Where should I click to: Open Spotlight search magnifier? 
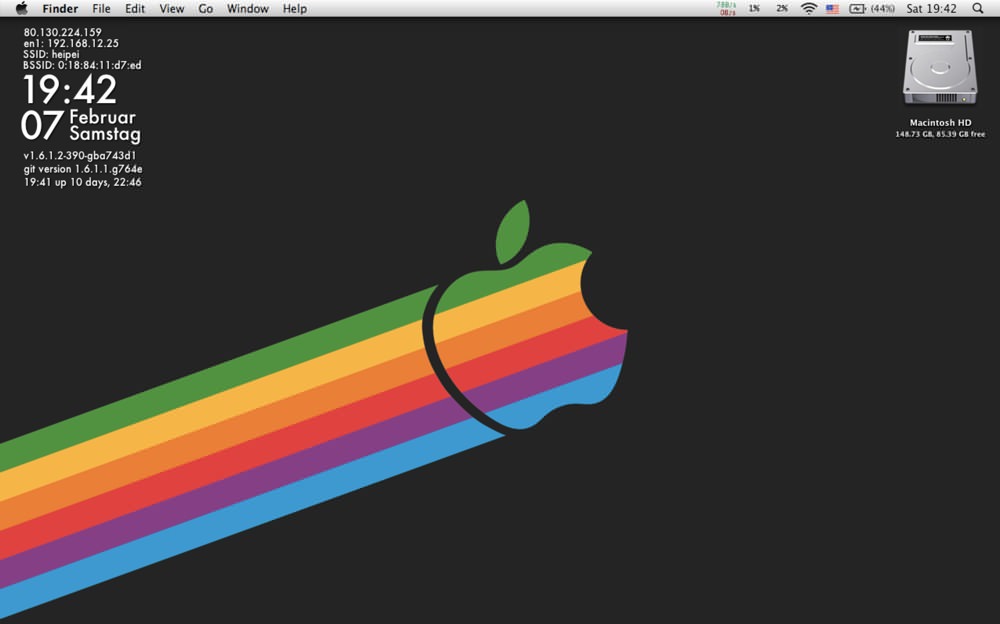[978, 8]
